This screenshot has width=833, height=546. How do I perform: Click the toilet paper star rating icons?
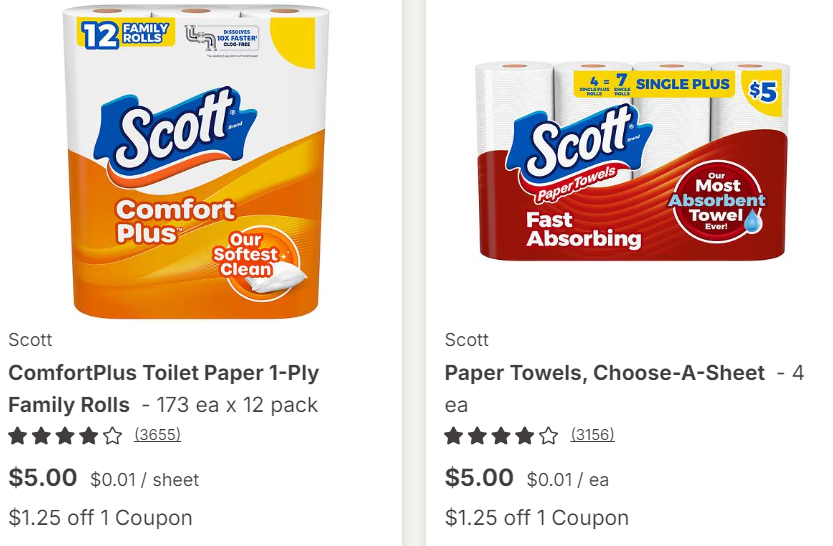[x=65, y=436]
